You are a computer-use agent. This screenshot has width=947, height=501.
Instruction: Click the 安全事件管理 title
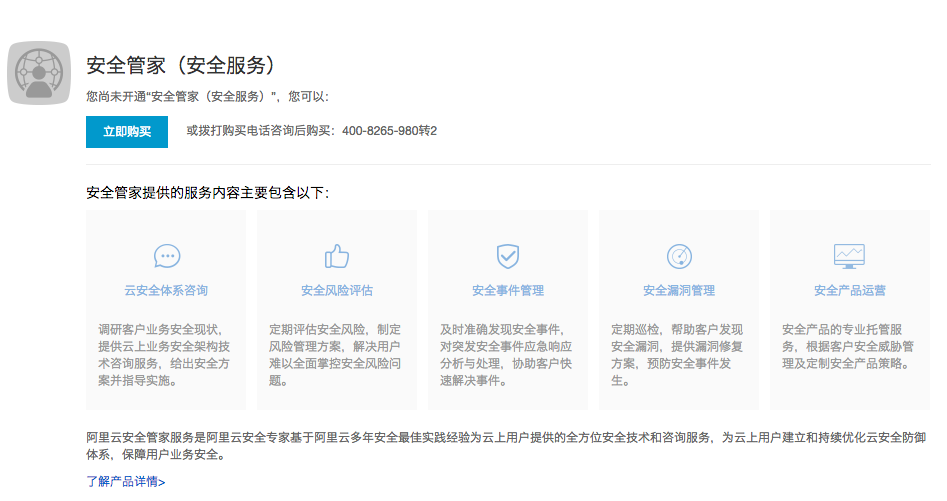(x=508, y=290)
